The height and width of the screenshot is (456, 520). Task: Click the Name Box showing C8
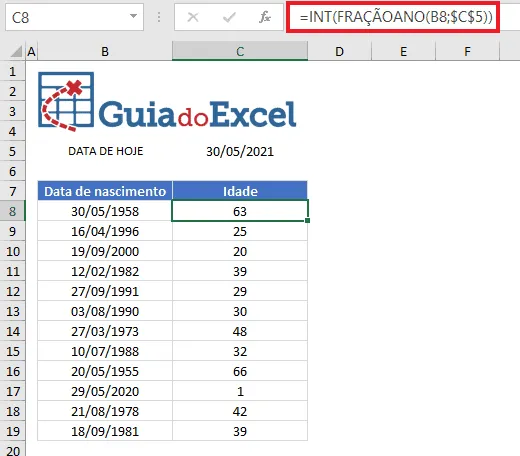click(74, 17)
